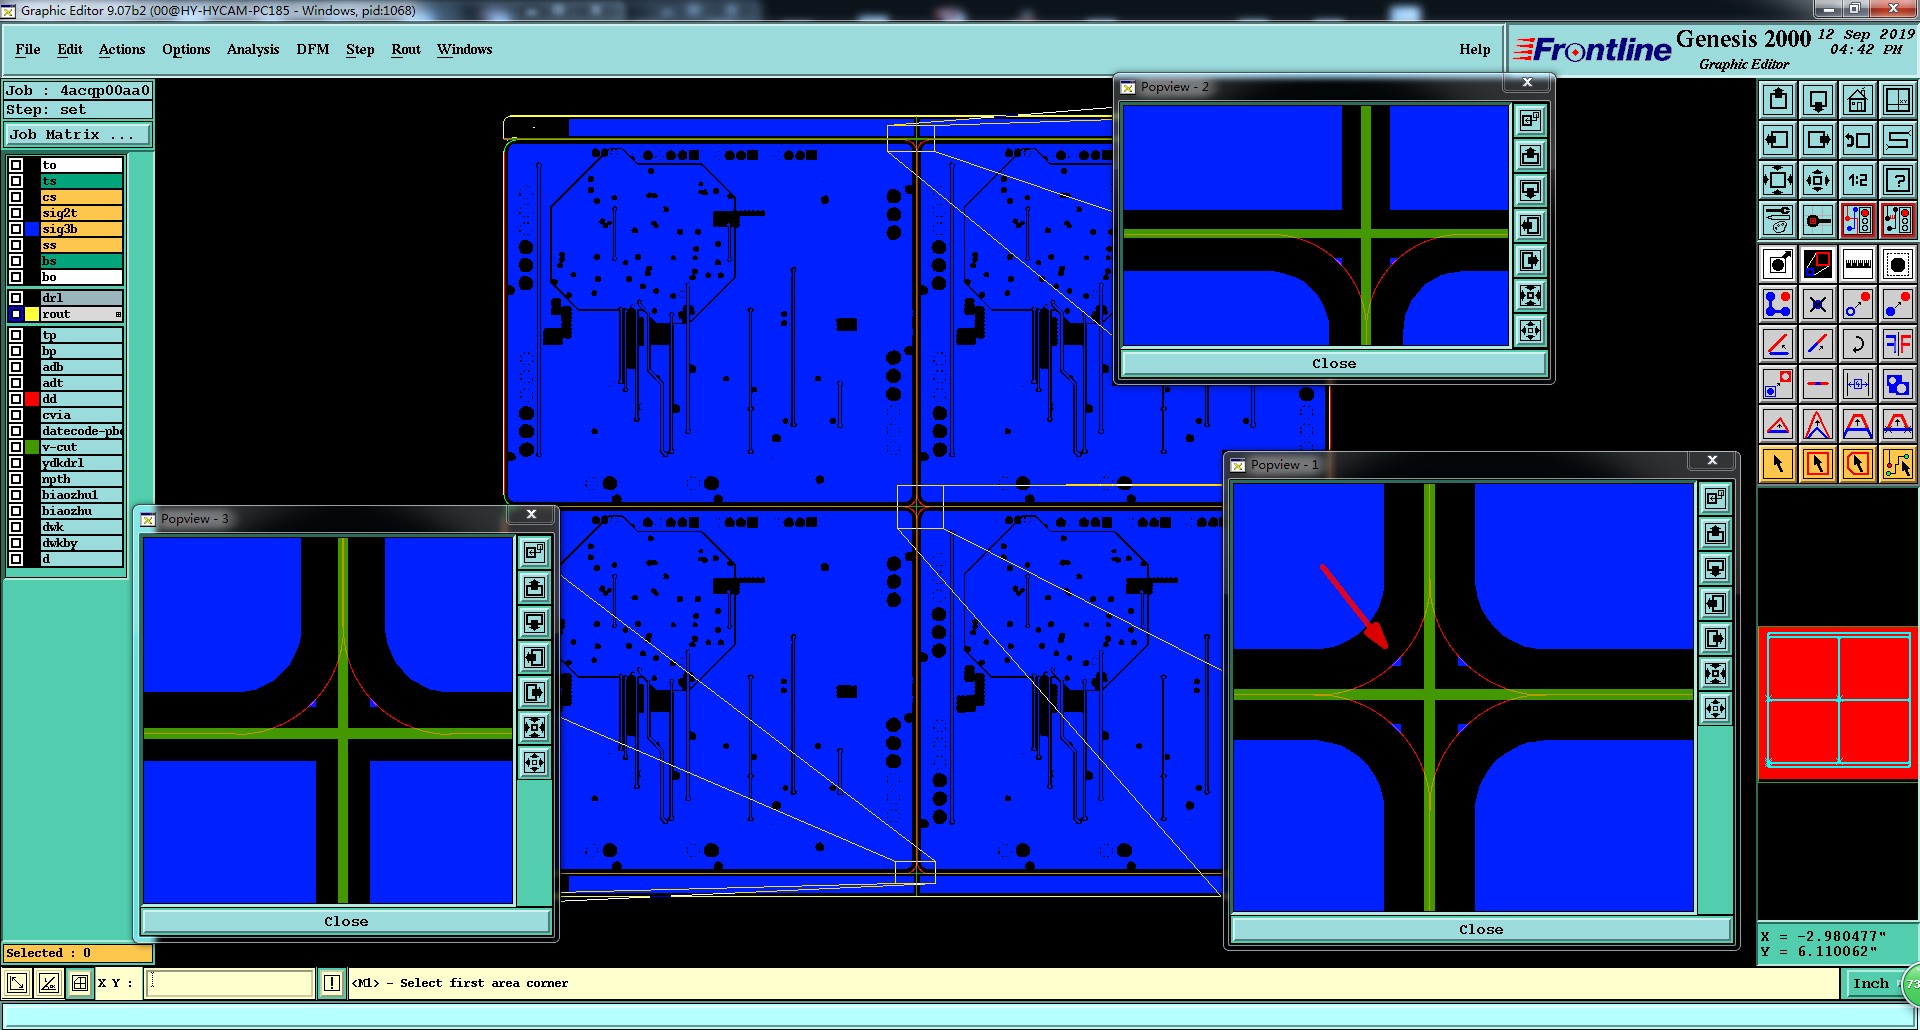
Task: Click the delete point (X) tool icon
Action: (x=1818, y=304)
